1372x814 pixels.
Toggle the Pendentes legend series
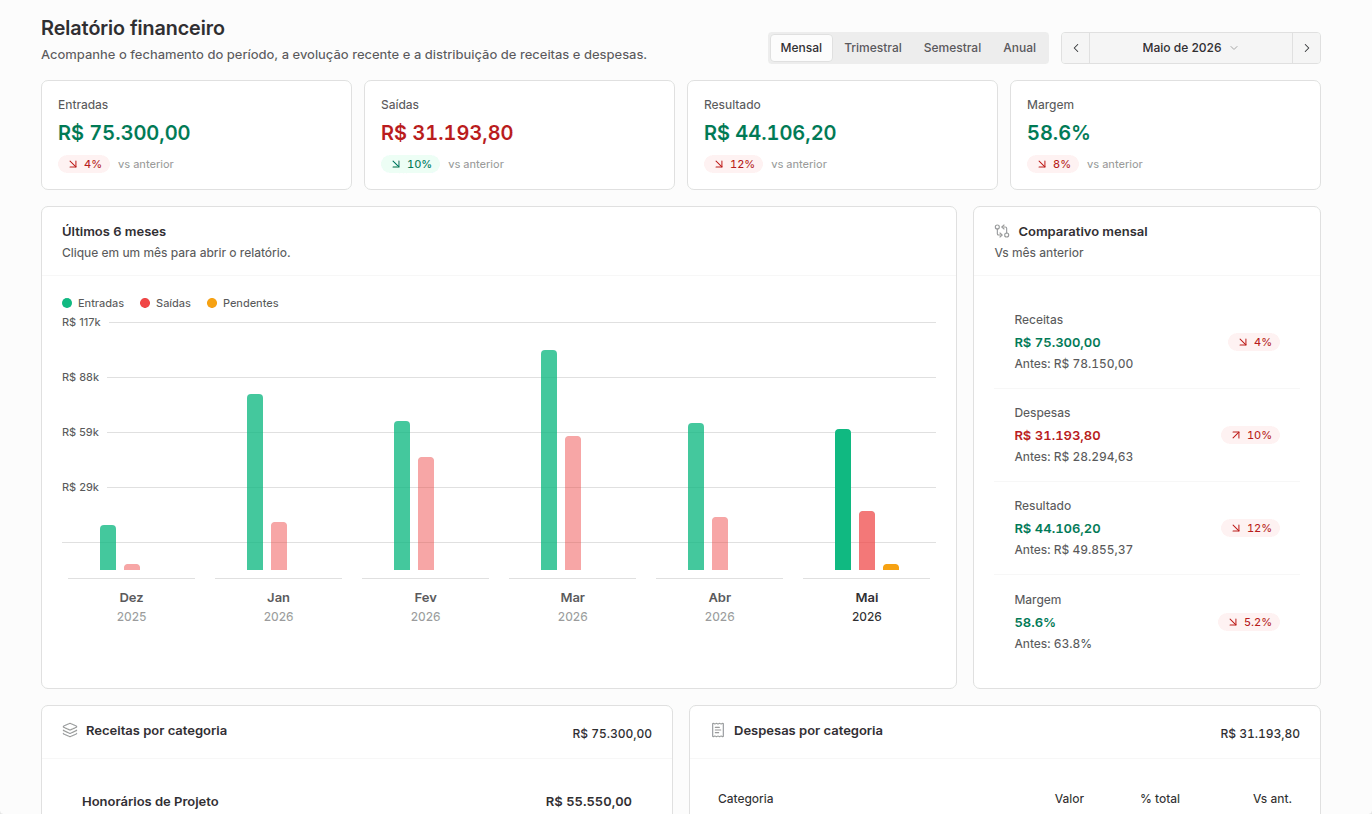[x=242, y=303]
